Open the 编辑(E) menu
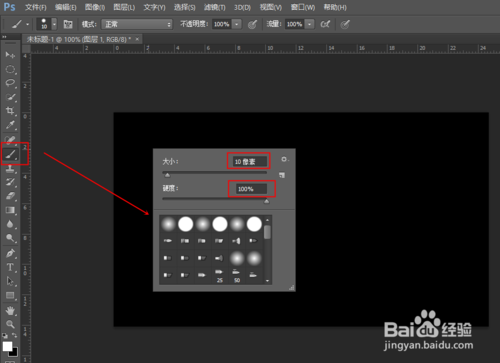This screenshot has width=500, height=363. [x=65, y=7]
